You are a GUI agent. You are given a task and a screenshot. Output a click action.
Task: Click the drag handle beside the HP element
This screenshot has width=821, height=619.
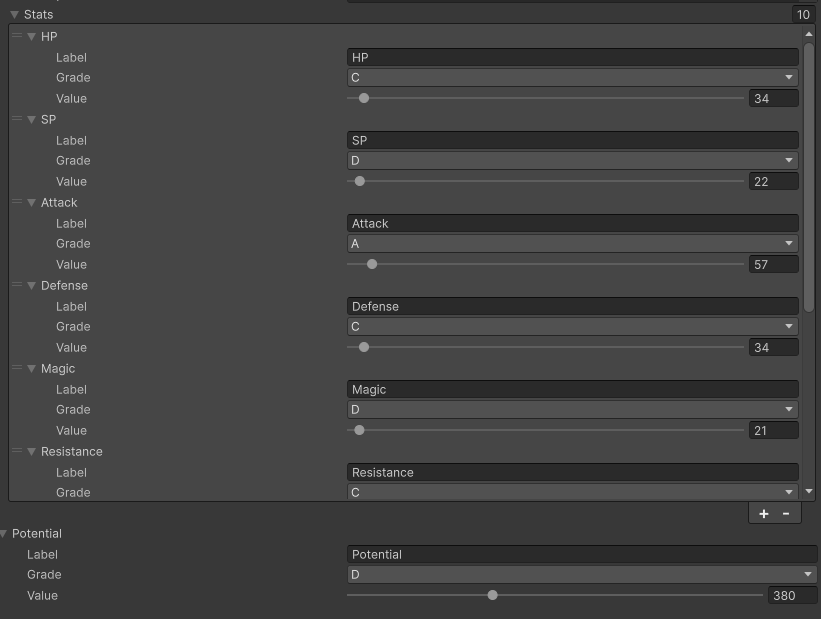tap(17, 36)
